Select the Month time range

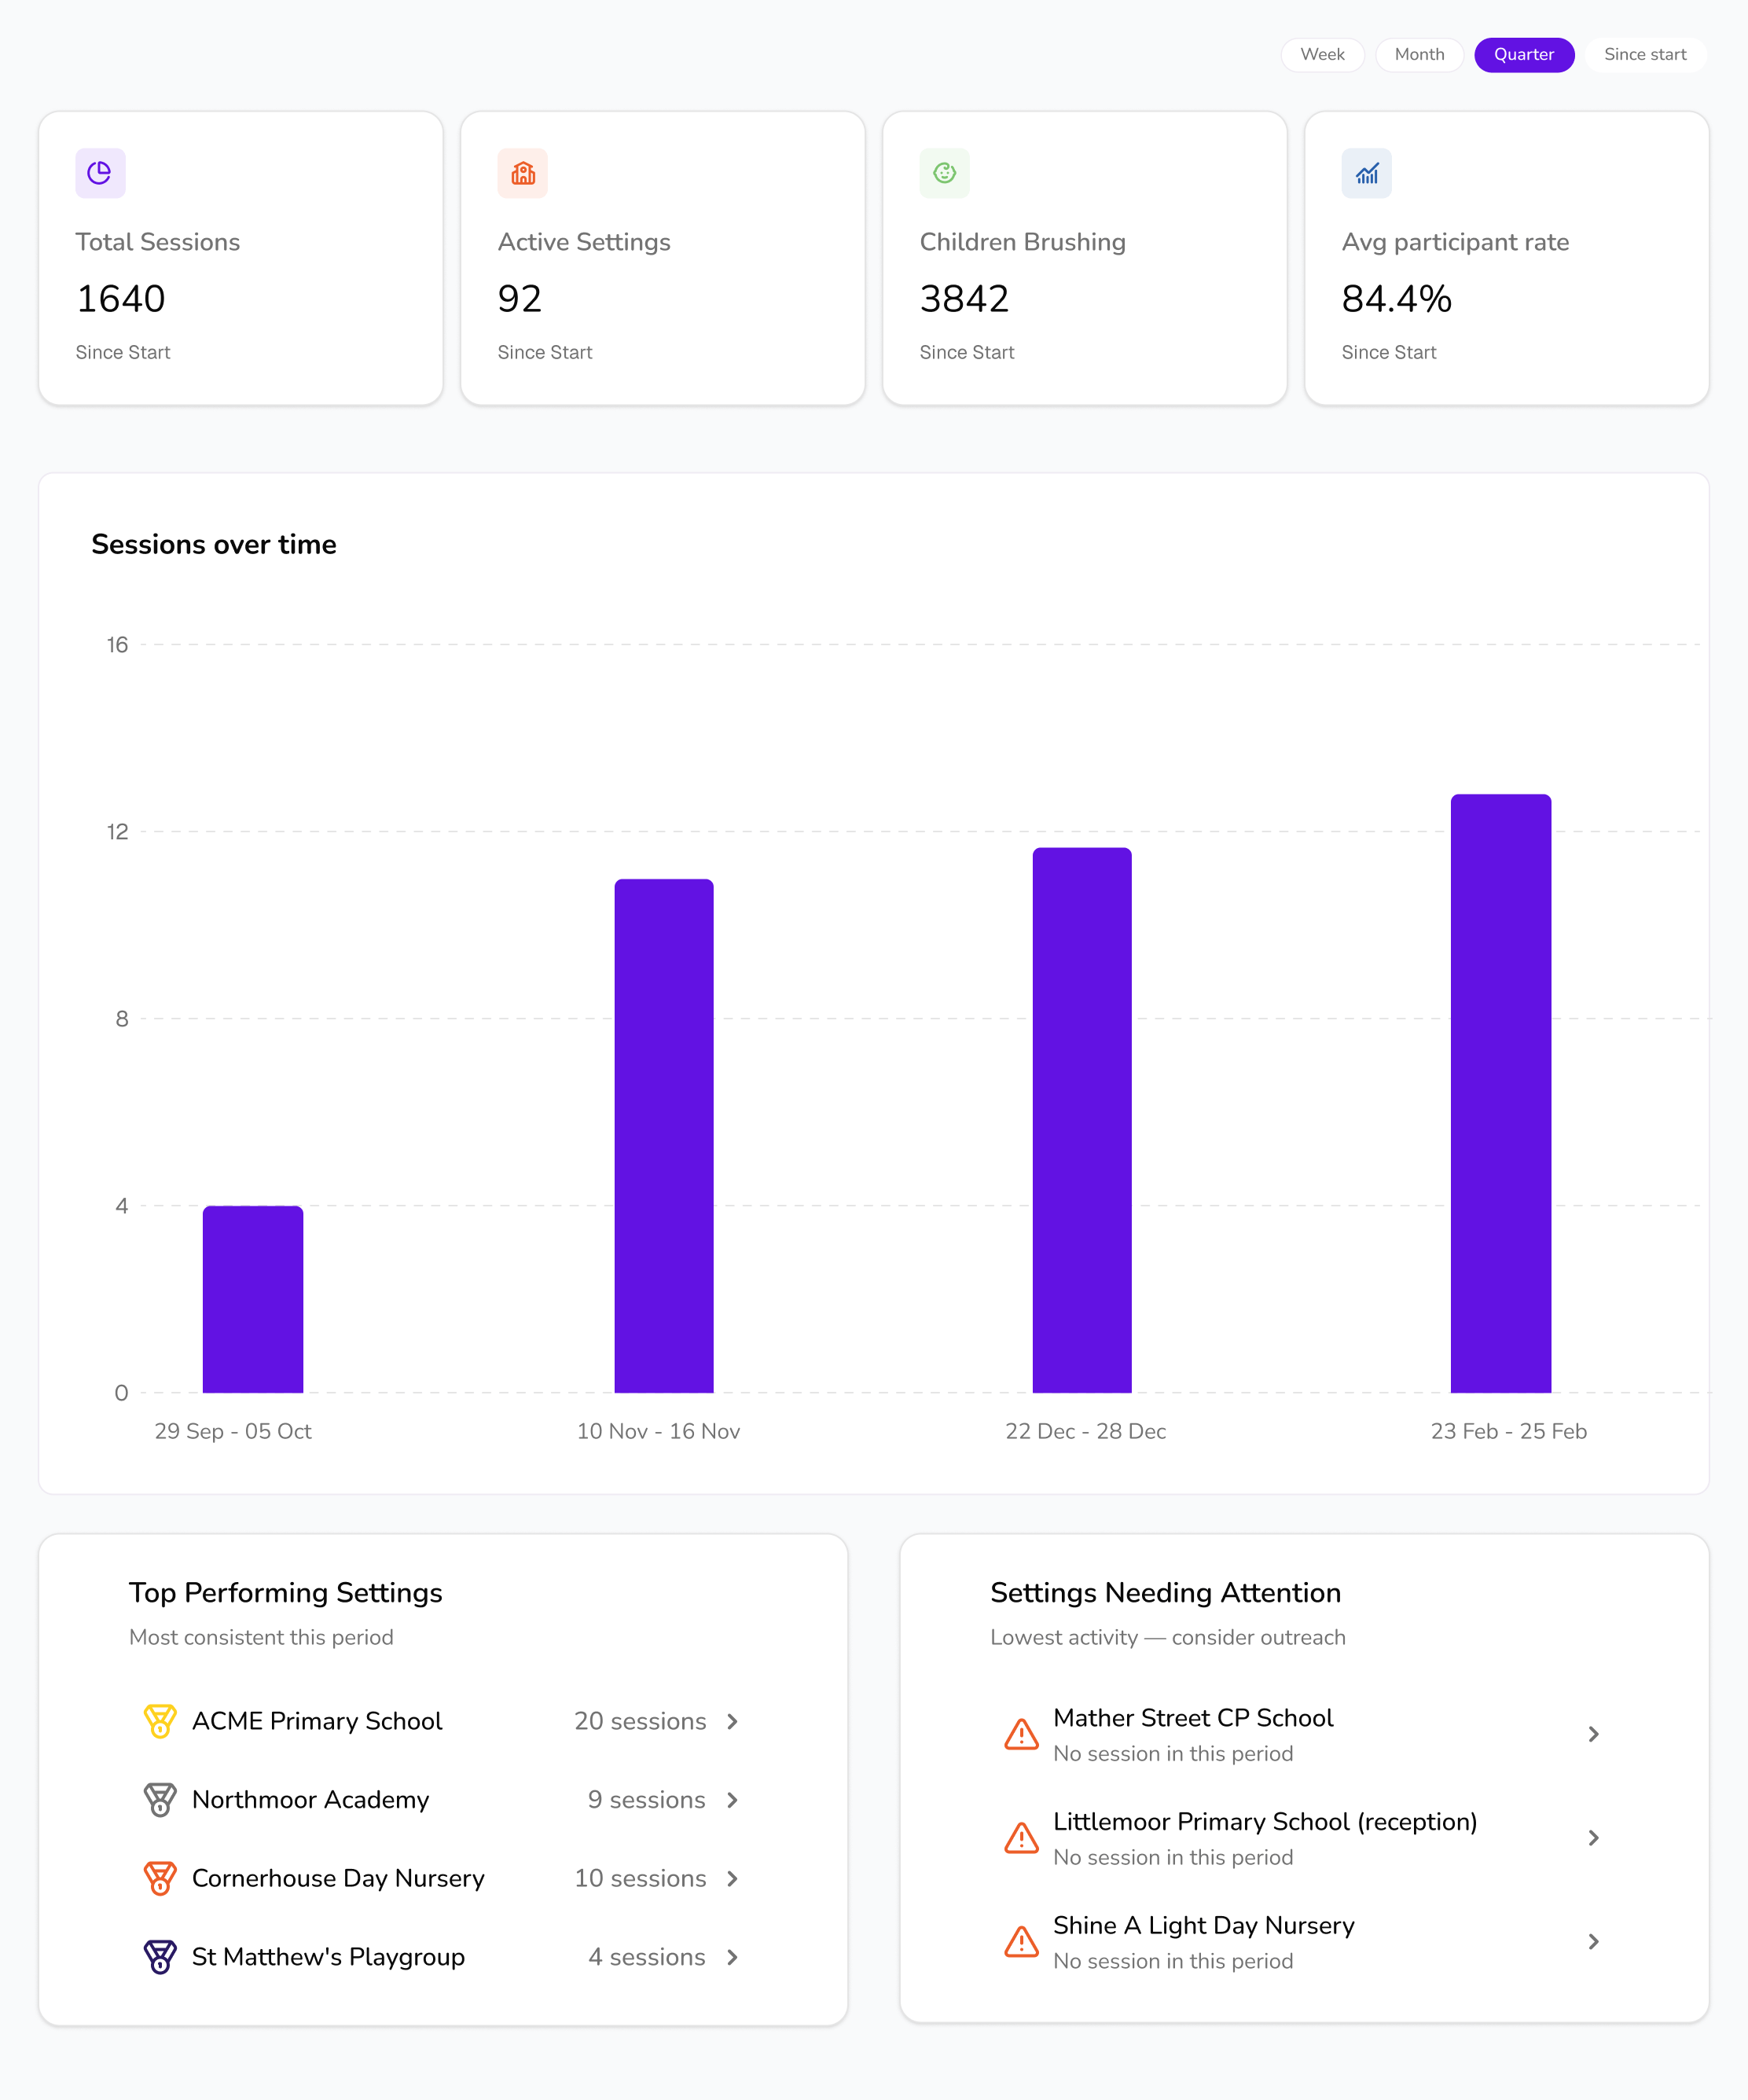pos(1419,54)
